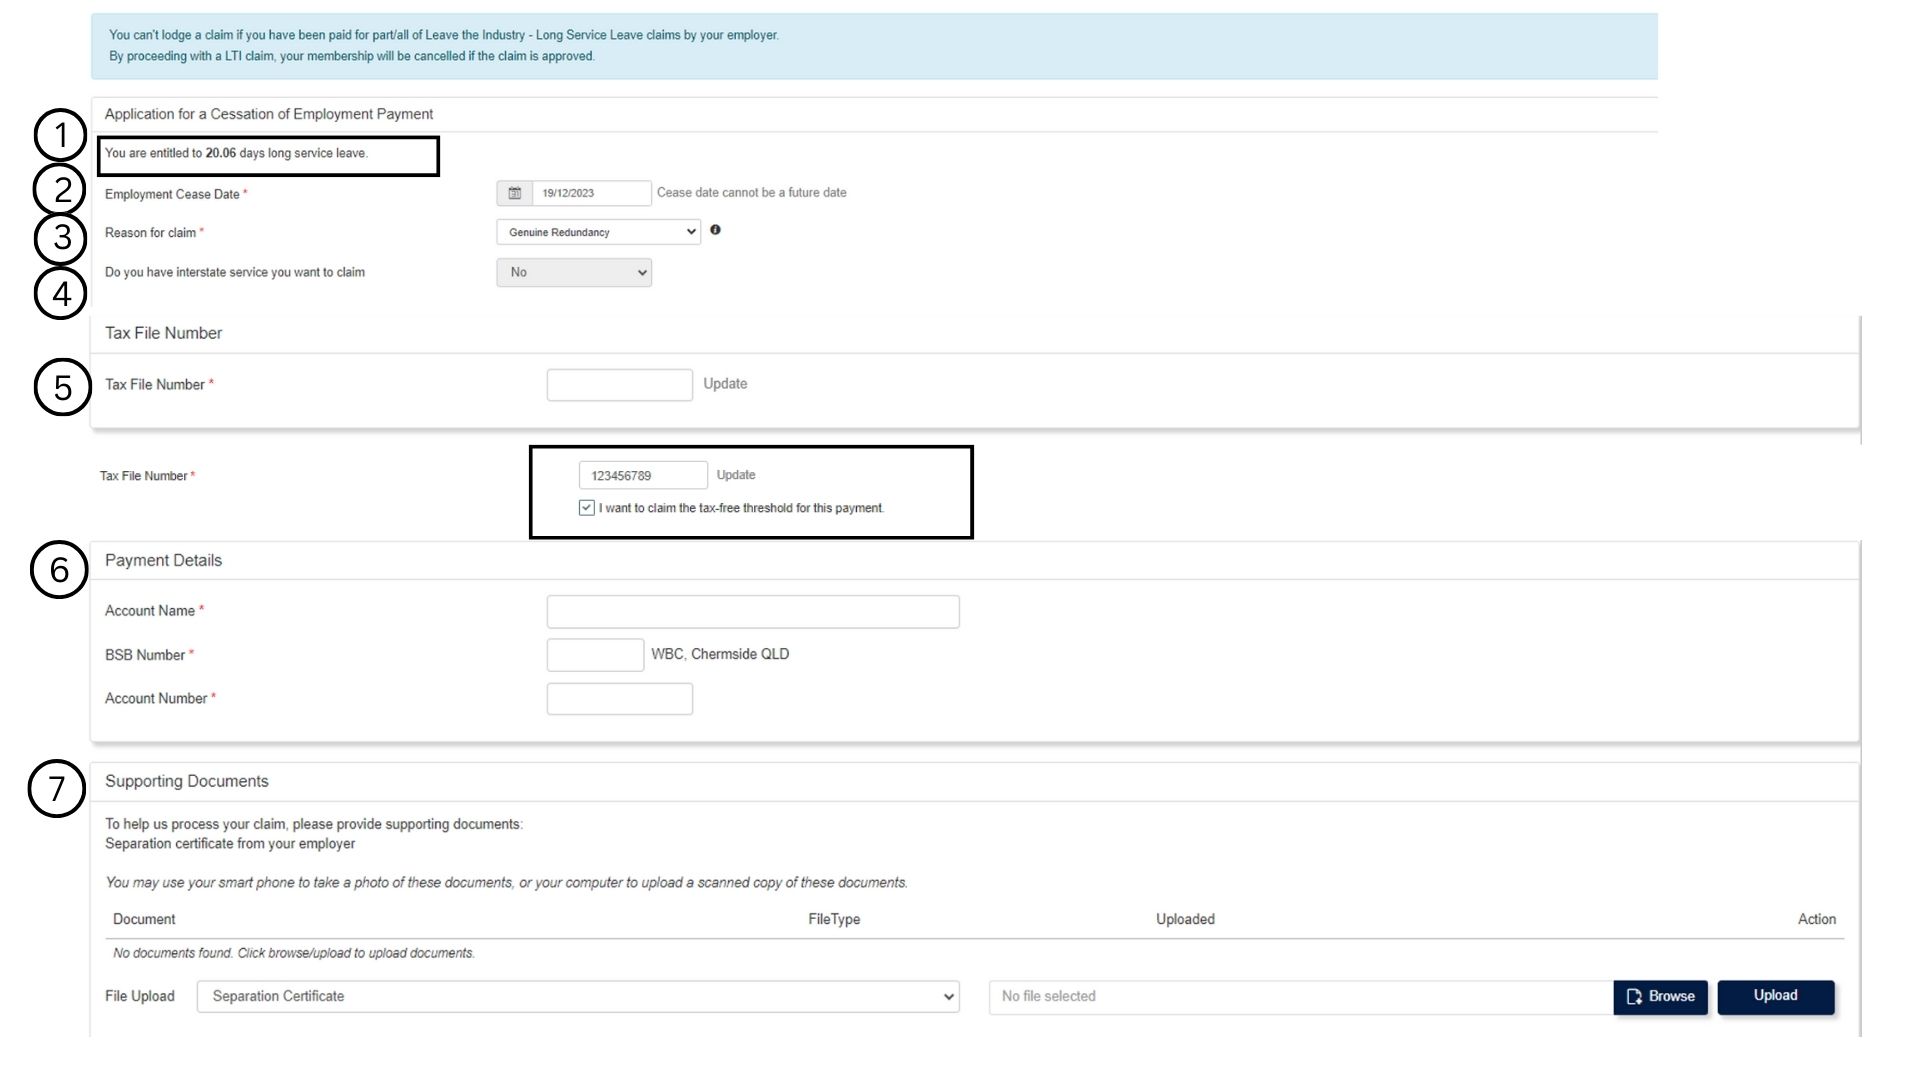Viewport: 1920px width, 1080px height.
Task: Click the Update button in TFN detail box
Action: pyautogui.click(x=736, y=475)
